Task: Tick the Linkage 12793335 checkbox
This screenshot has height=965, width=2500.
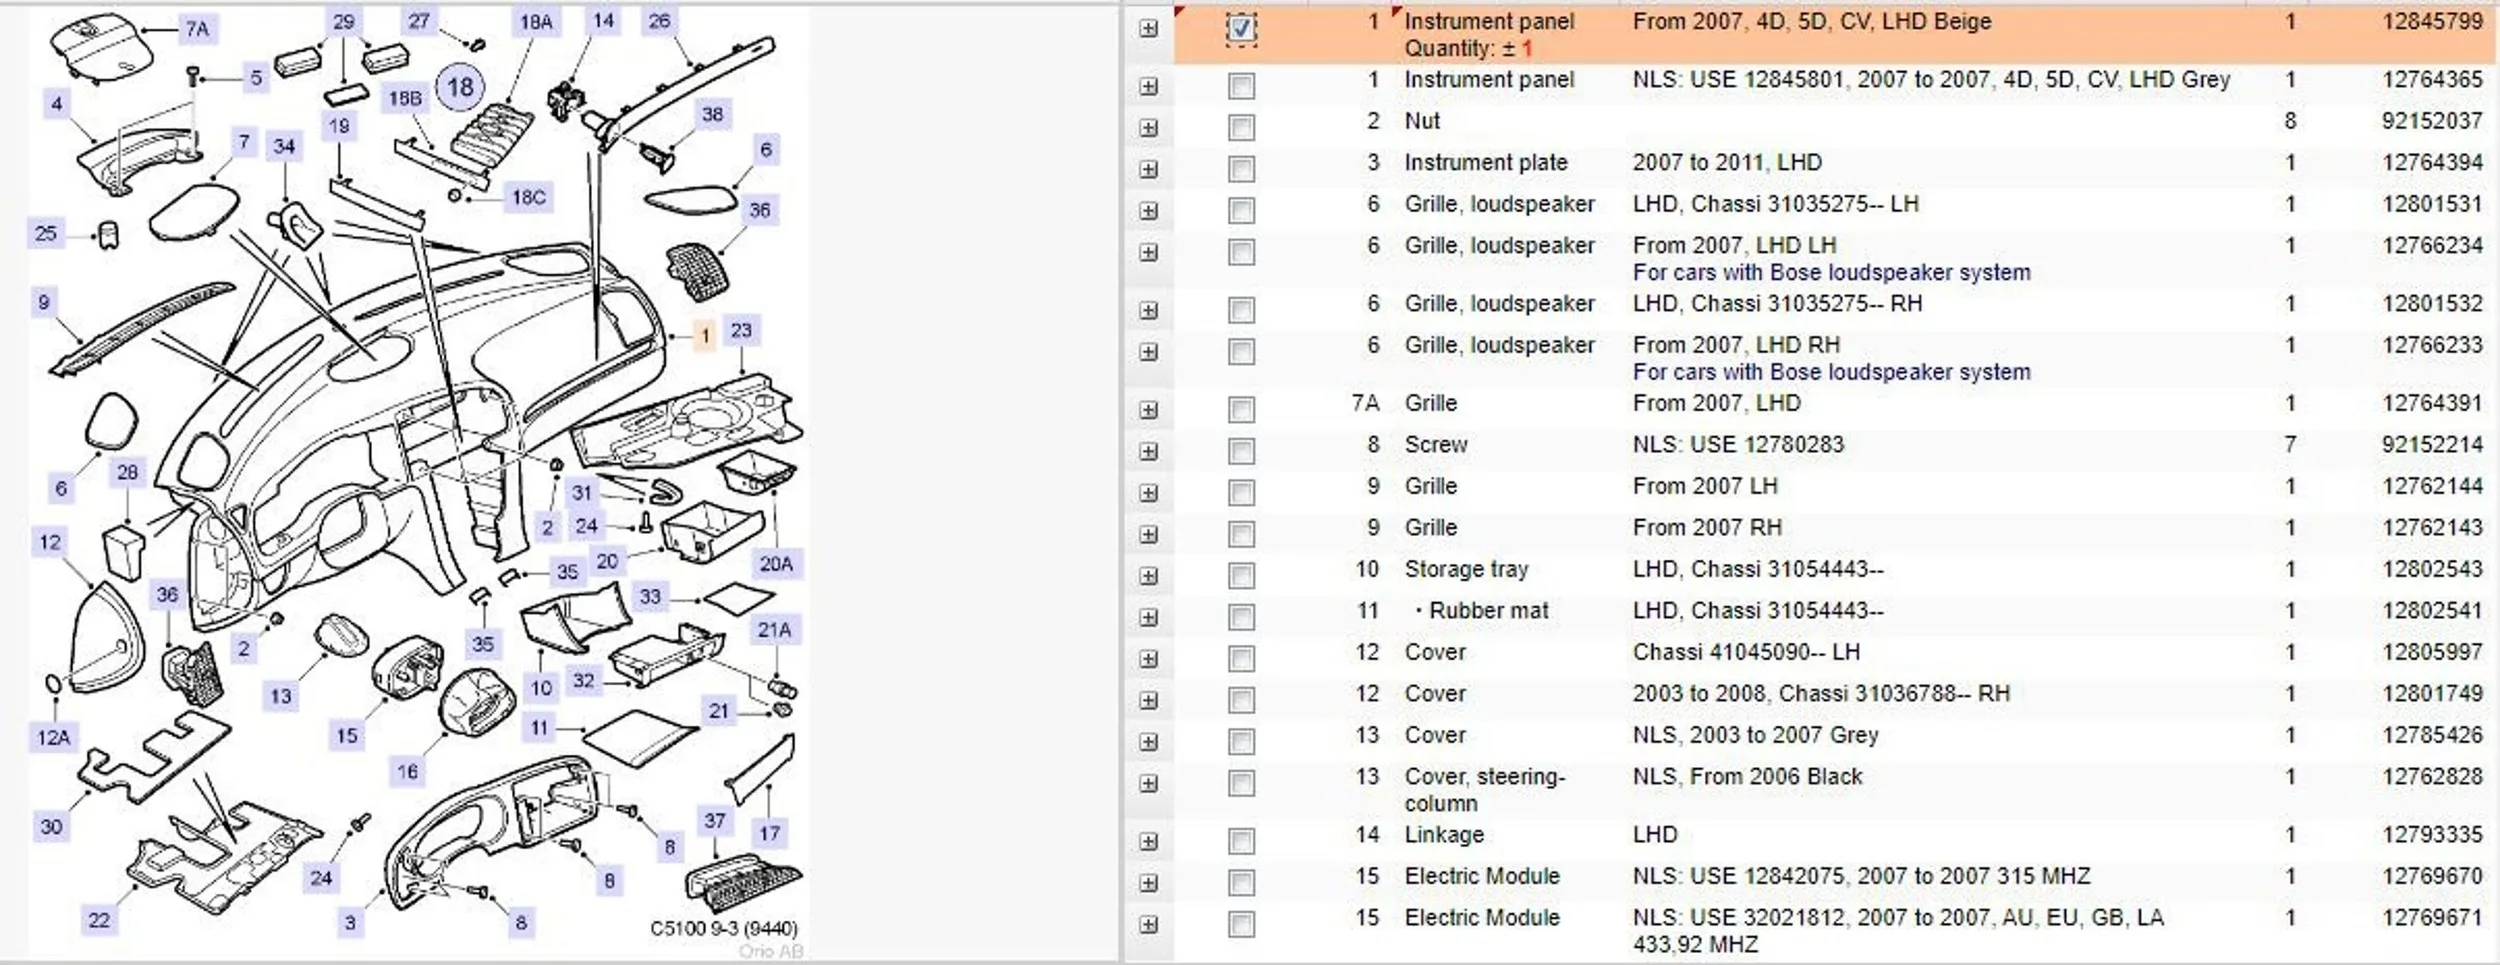Action: click(x=1241, y=842)
